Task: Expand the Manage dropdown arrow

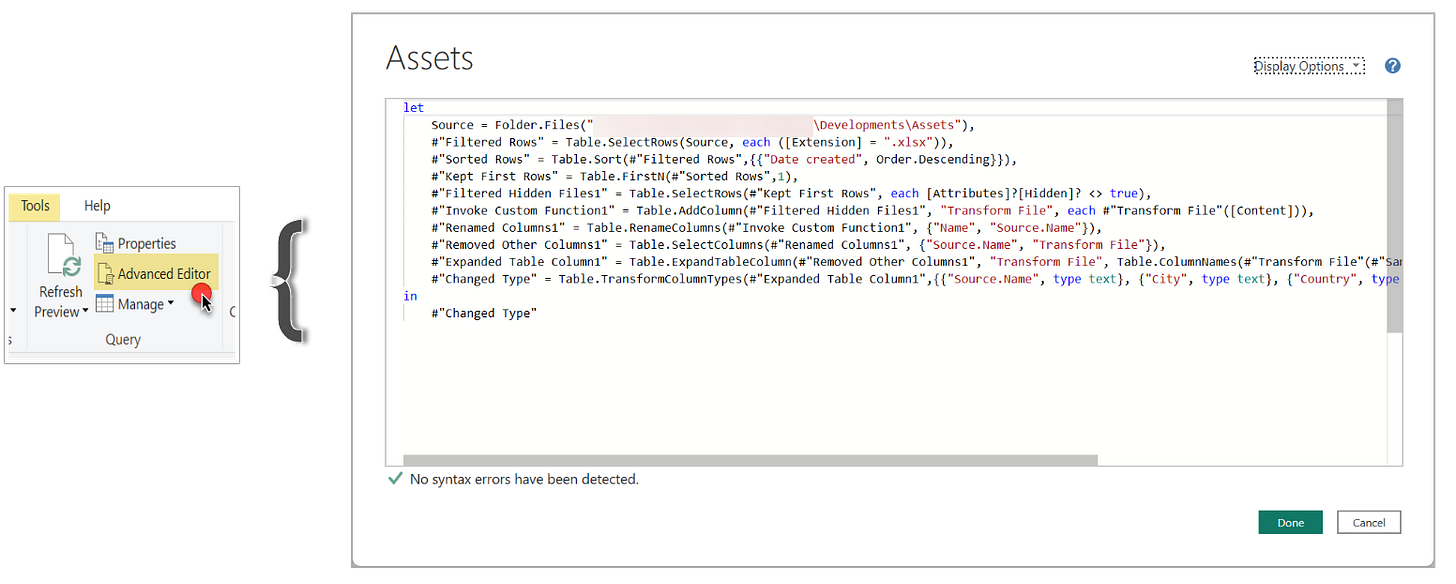Action: point(170,304)
